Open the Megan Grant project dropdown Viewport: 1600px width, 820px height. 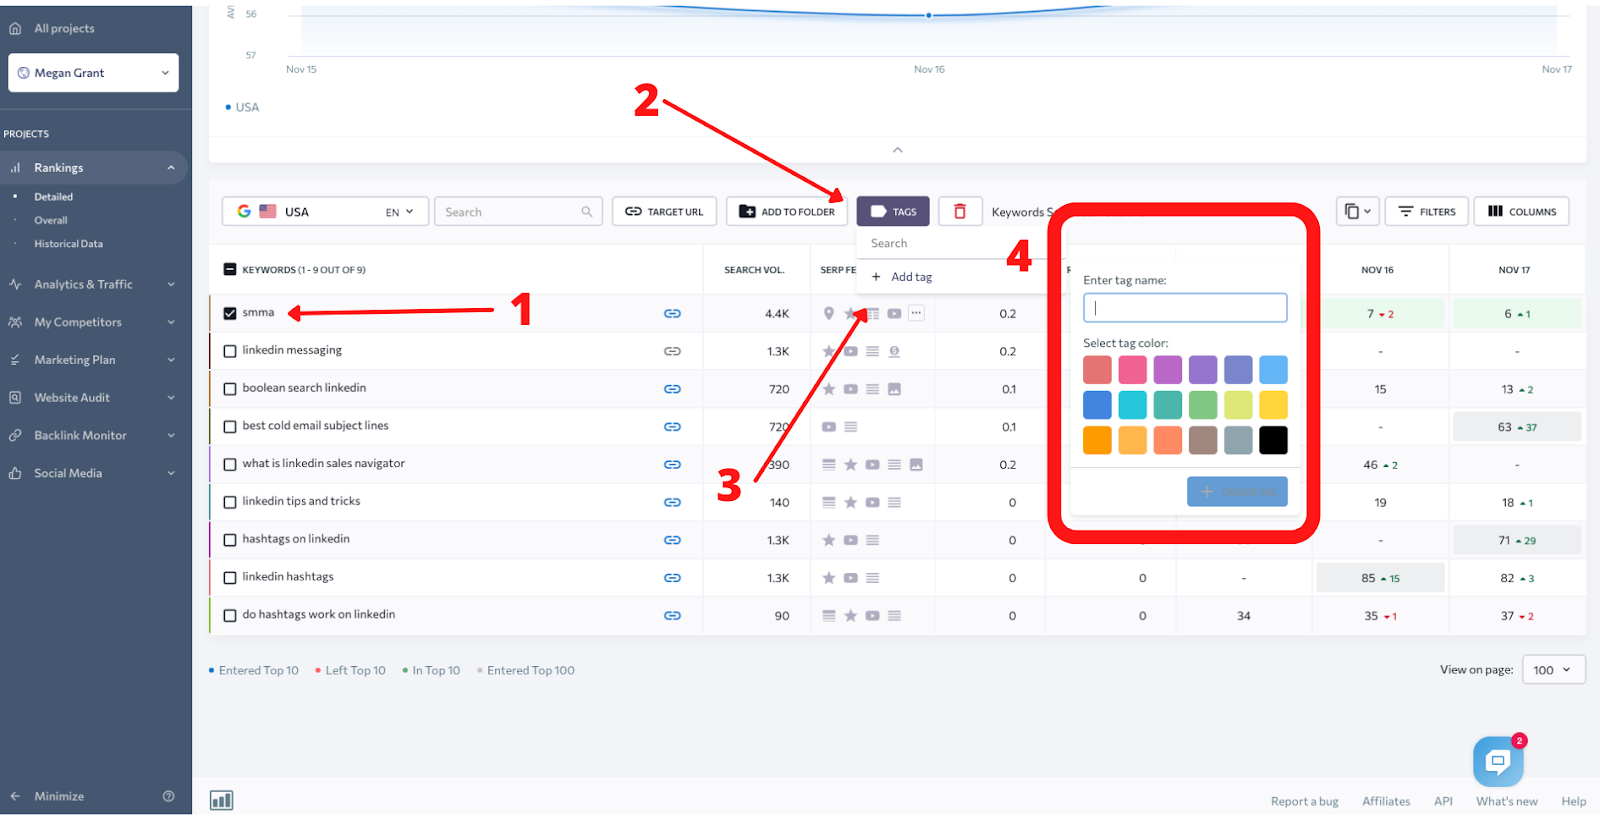[94, 73]
